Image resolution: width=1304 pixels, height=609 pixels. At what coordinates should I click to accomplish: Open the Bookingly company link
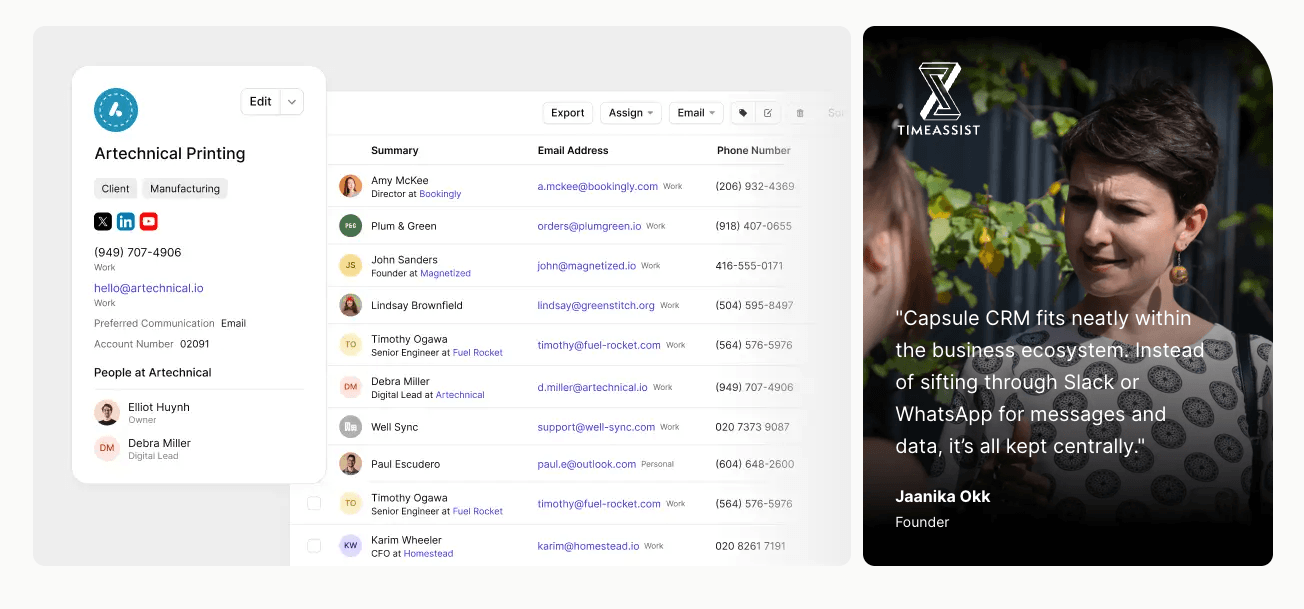pyautogui.click(x=440, y=194)
